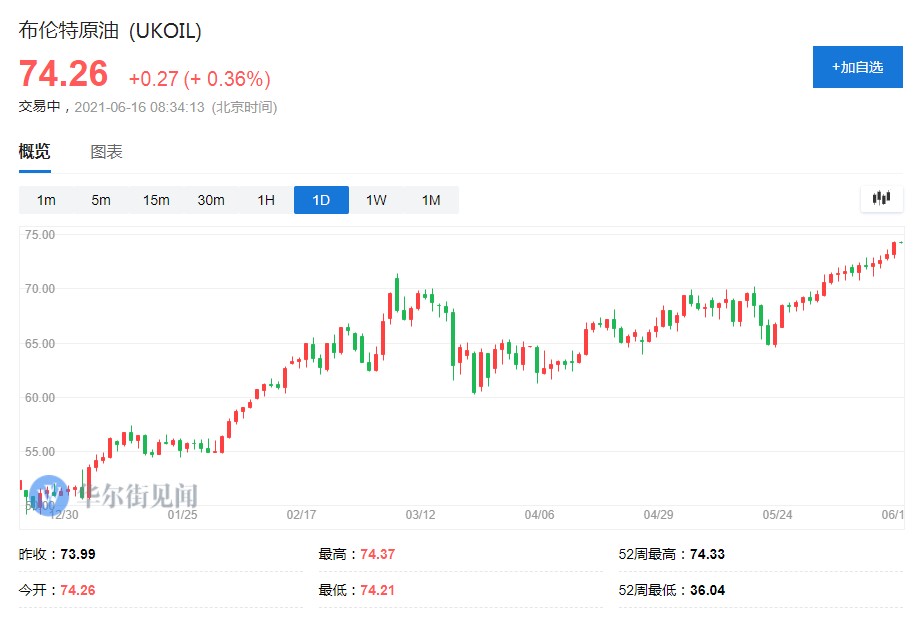Switch chart to 5m interval
This screenshot has height=627, width=922.
tap(101, 200)
